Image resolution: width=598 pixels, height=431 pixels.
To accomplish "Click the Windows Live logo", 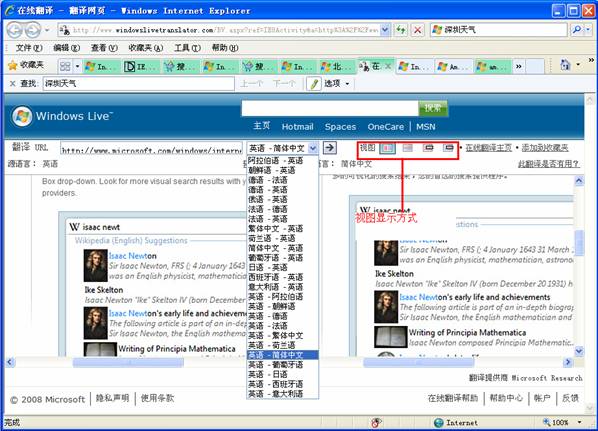I will point(62,116).
